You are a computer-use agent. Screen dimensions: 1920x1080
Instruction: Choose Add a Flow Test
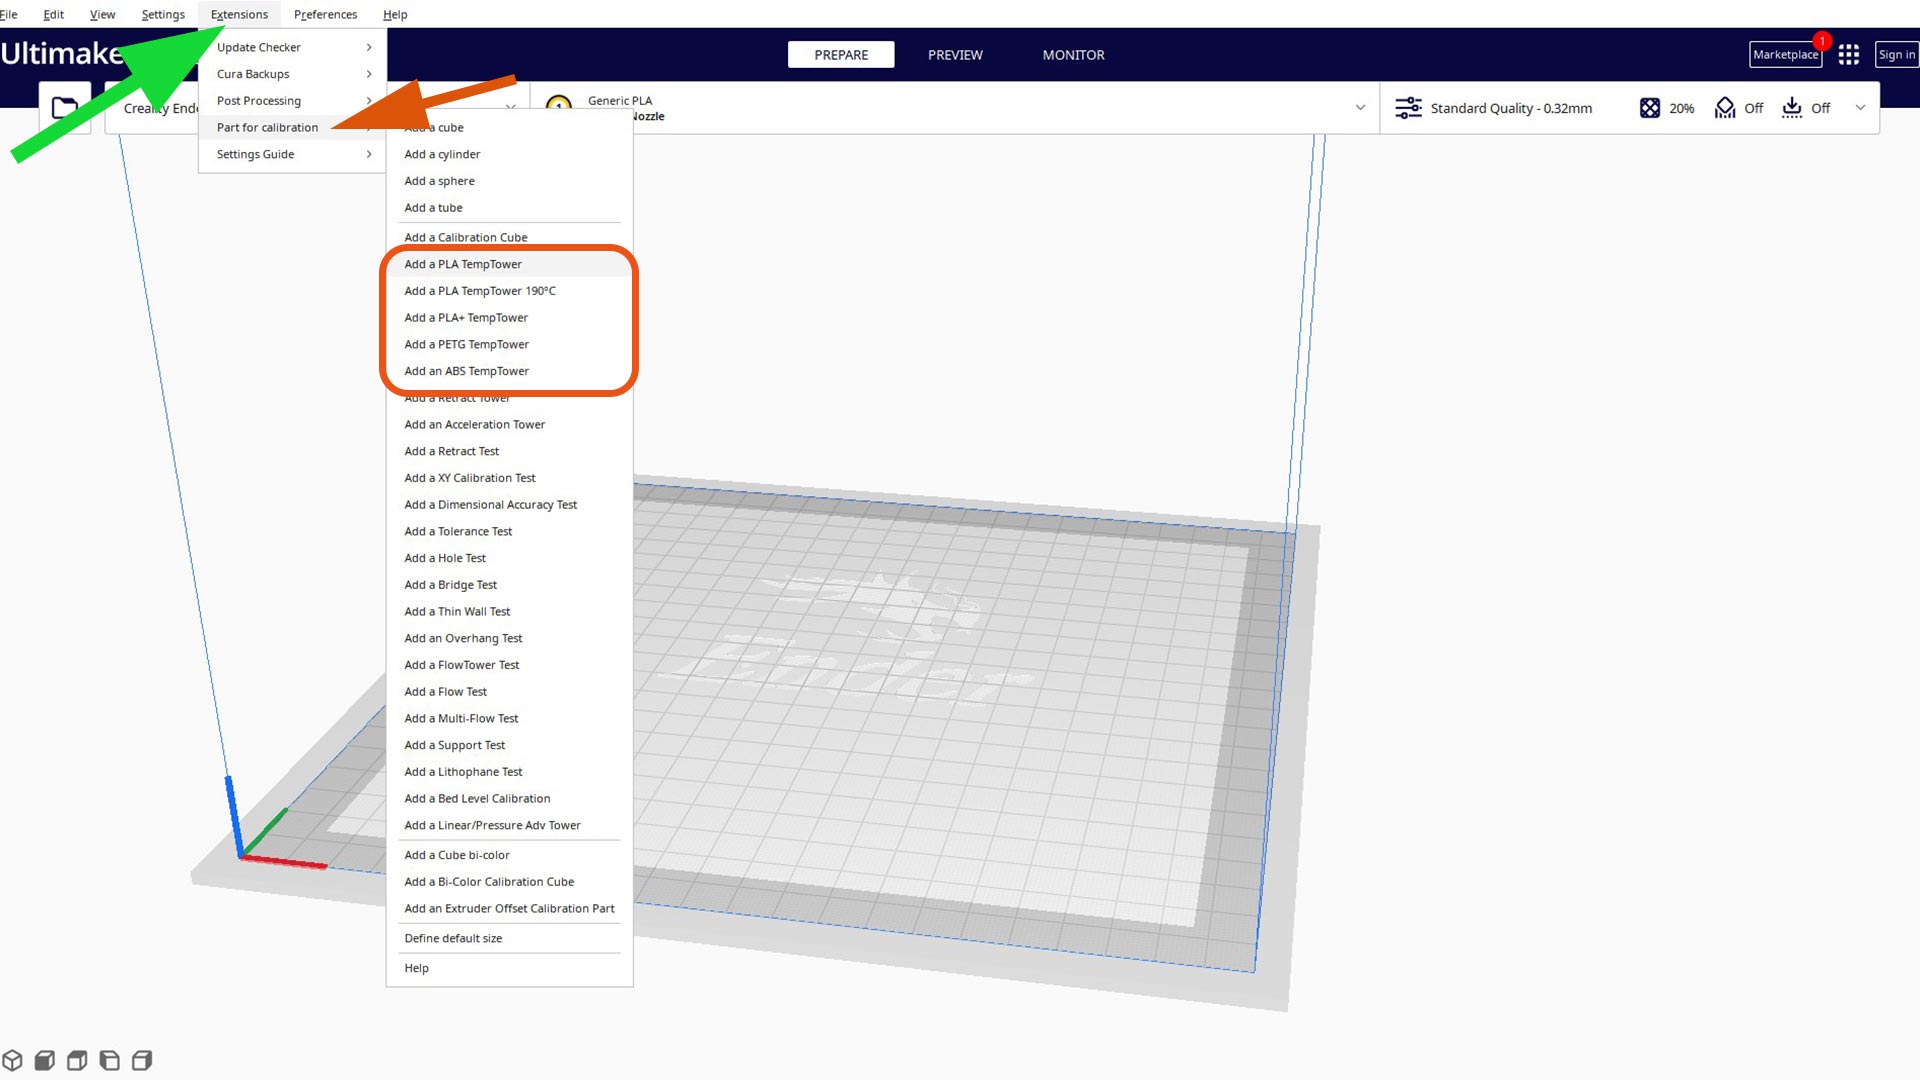(x=509, y=692)
